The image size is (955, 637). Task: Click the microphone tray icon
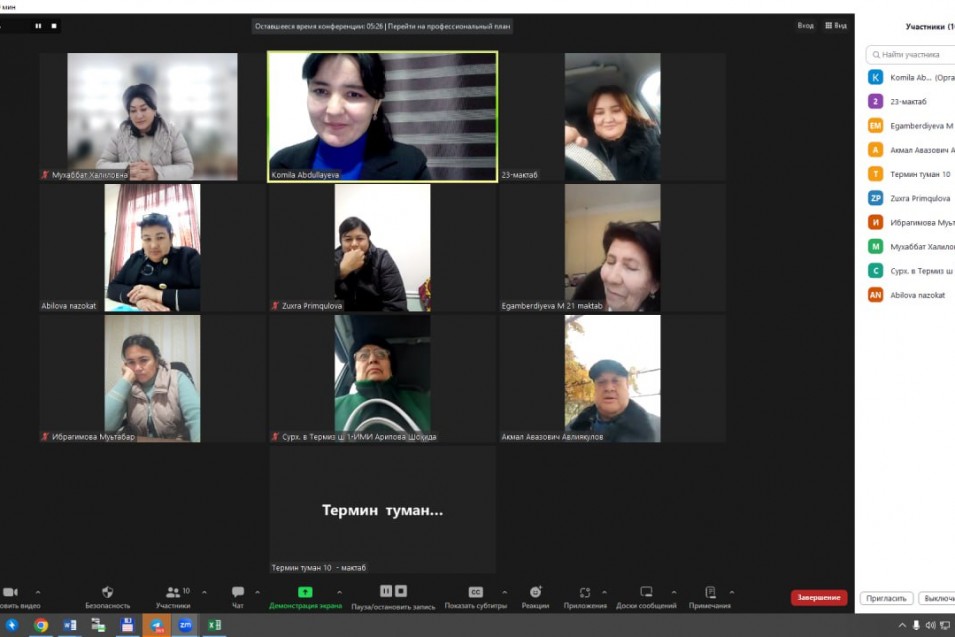(x=916, y=625)
